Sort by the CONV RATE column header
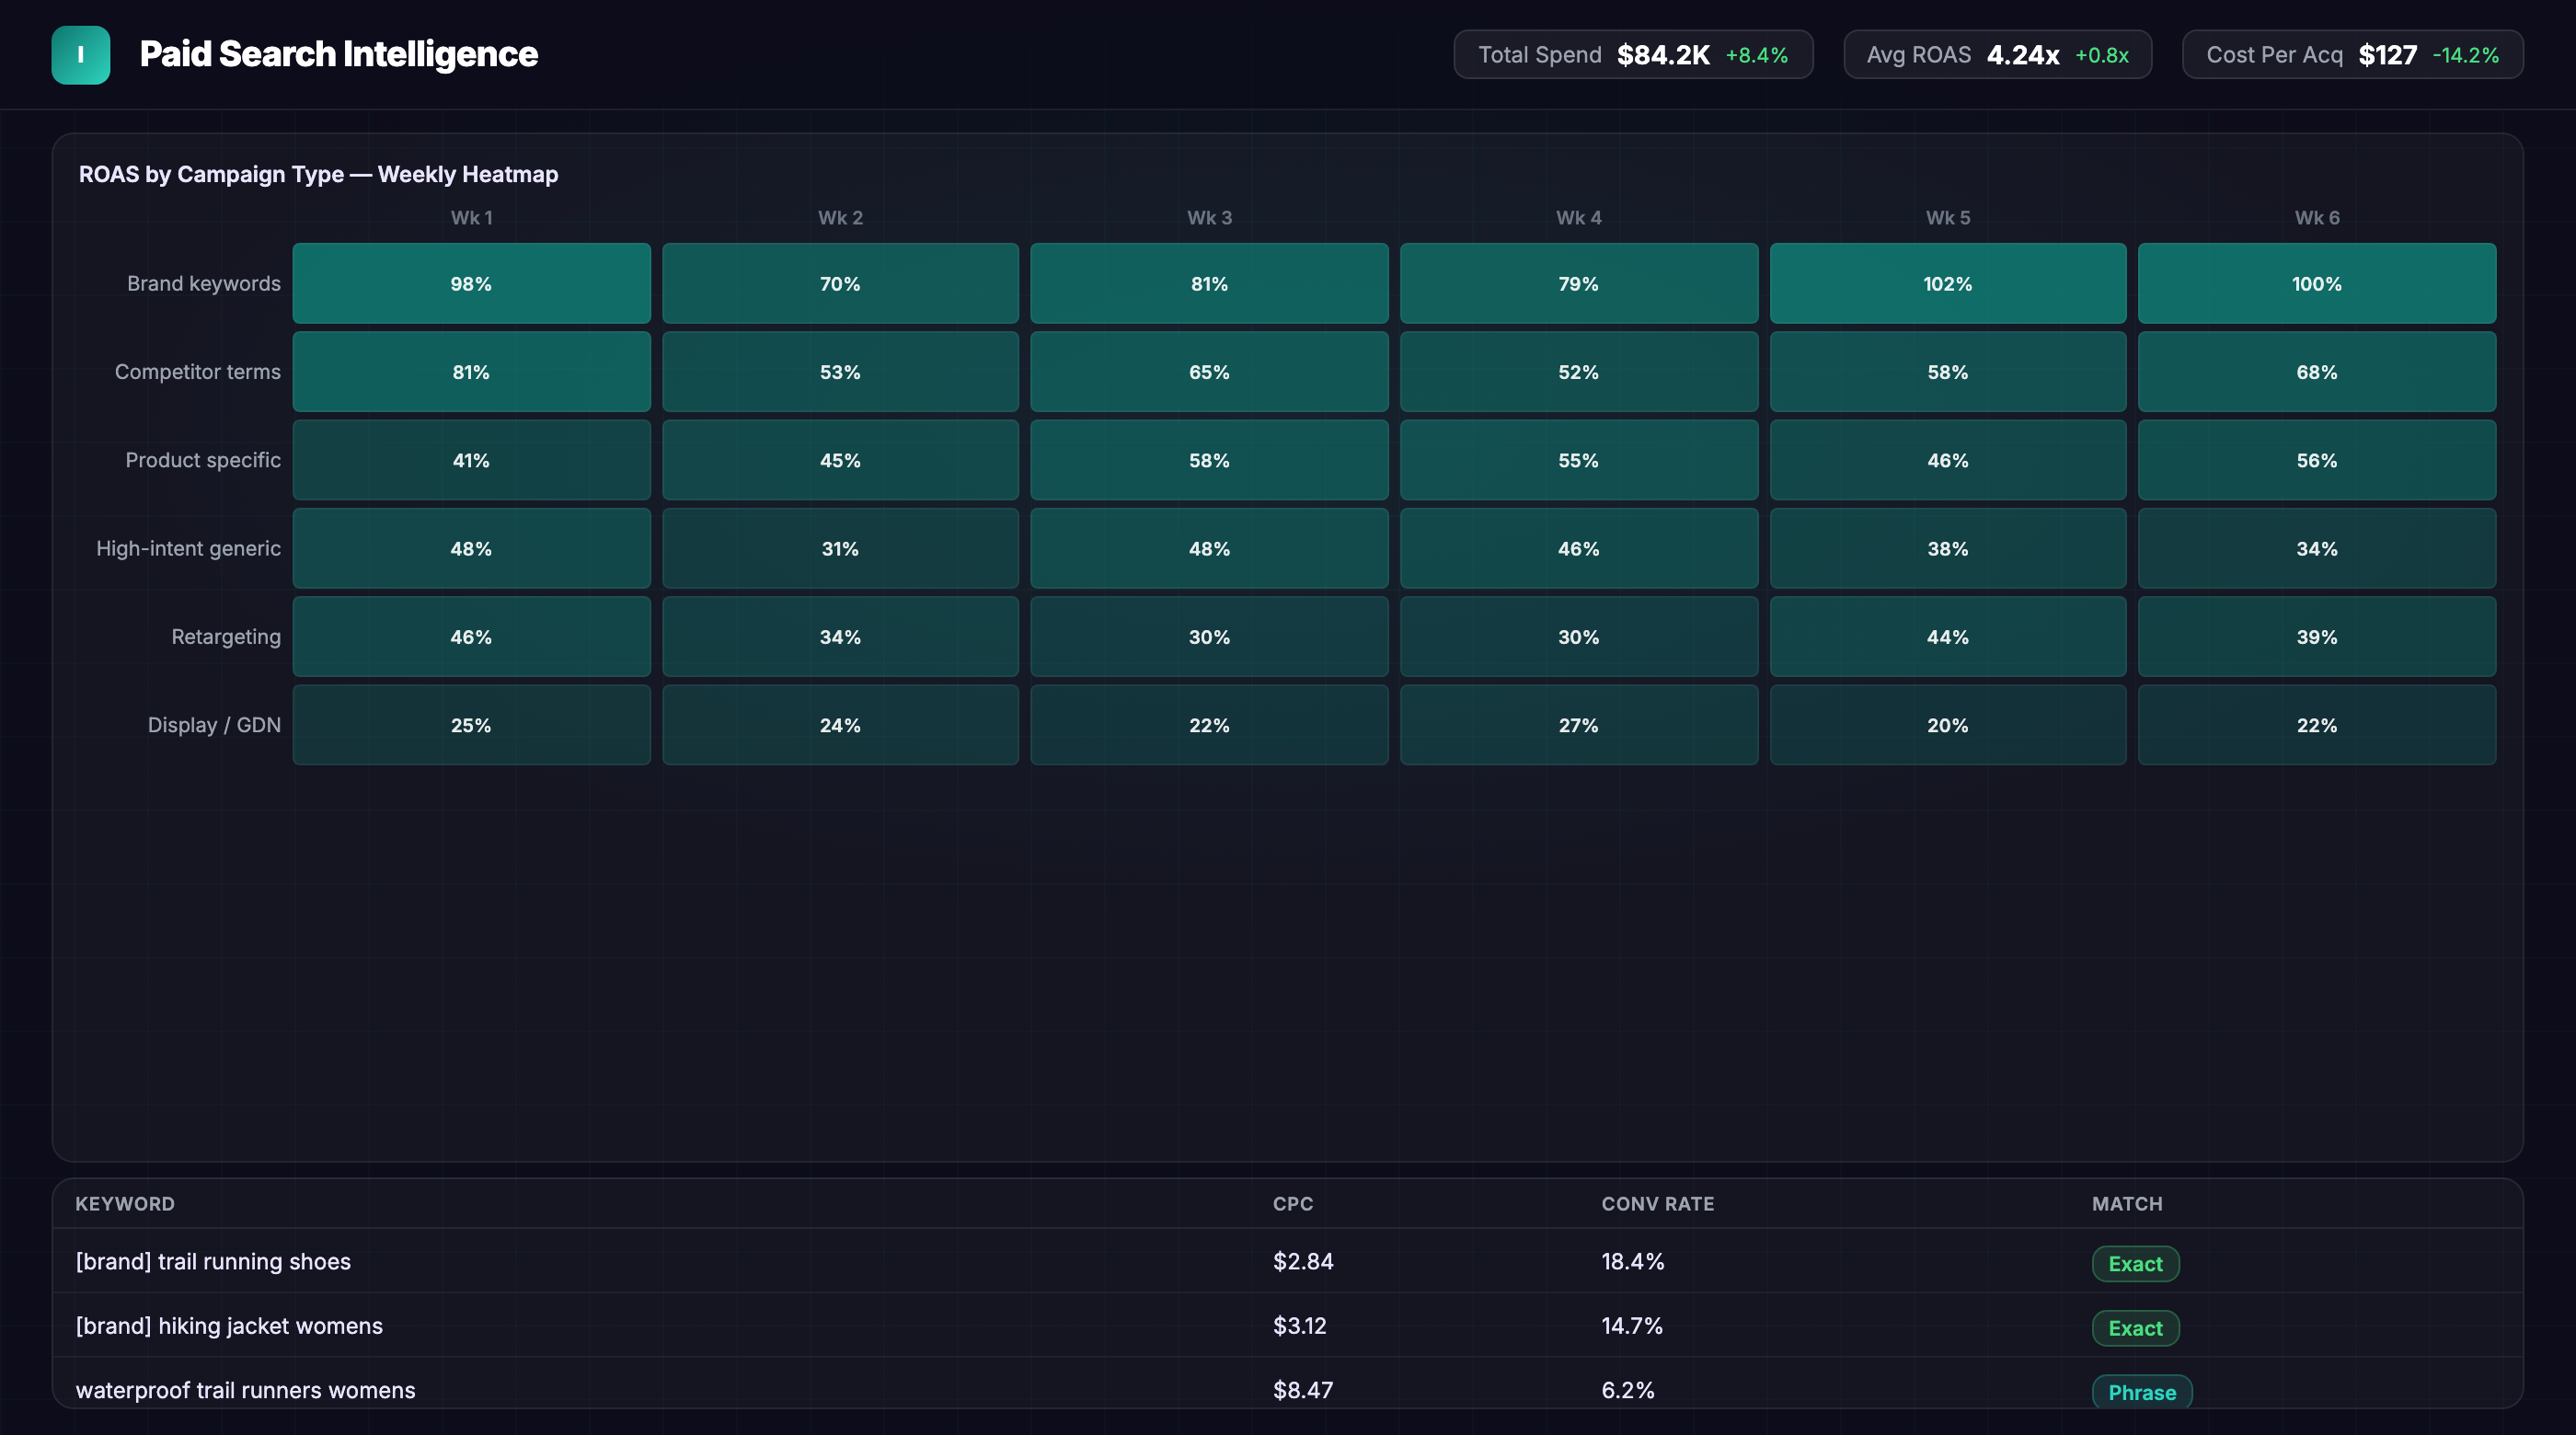Image resolution: width=2576 pixels, height=1435 pixels. coord(1657,1204)
